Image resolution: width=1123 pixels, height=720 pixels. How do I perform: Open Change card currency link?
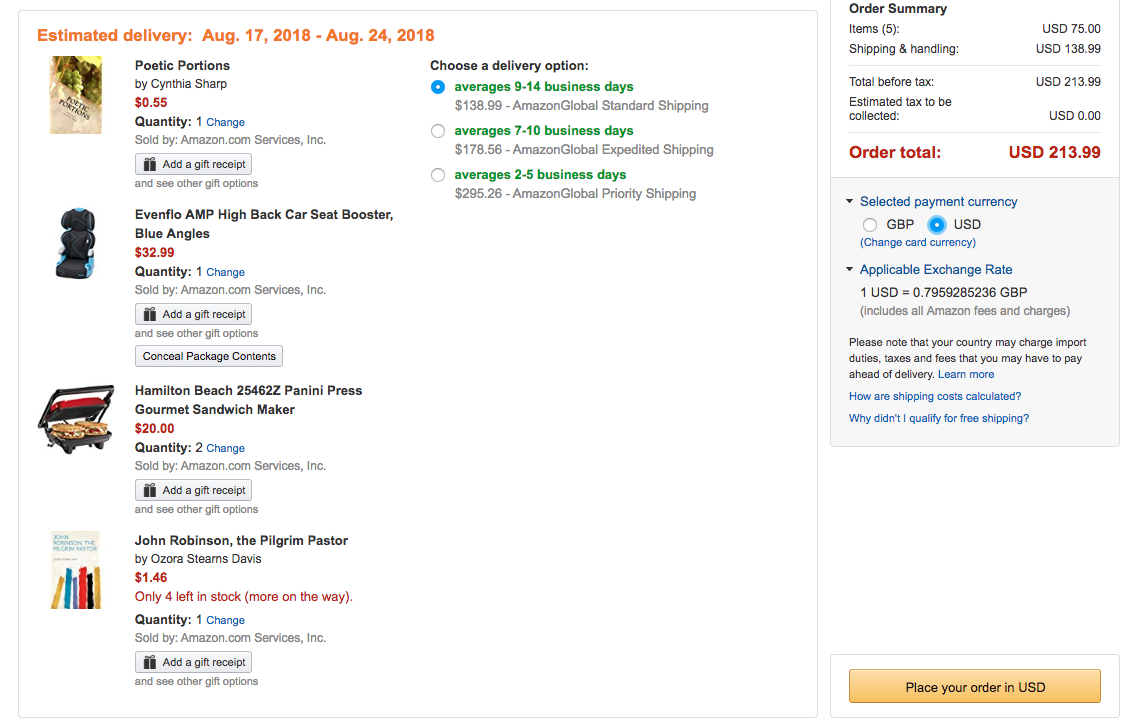point(918,242)
